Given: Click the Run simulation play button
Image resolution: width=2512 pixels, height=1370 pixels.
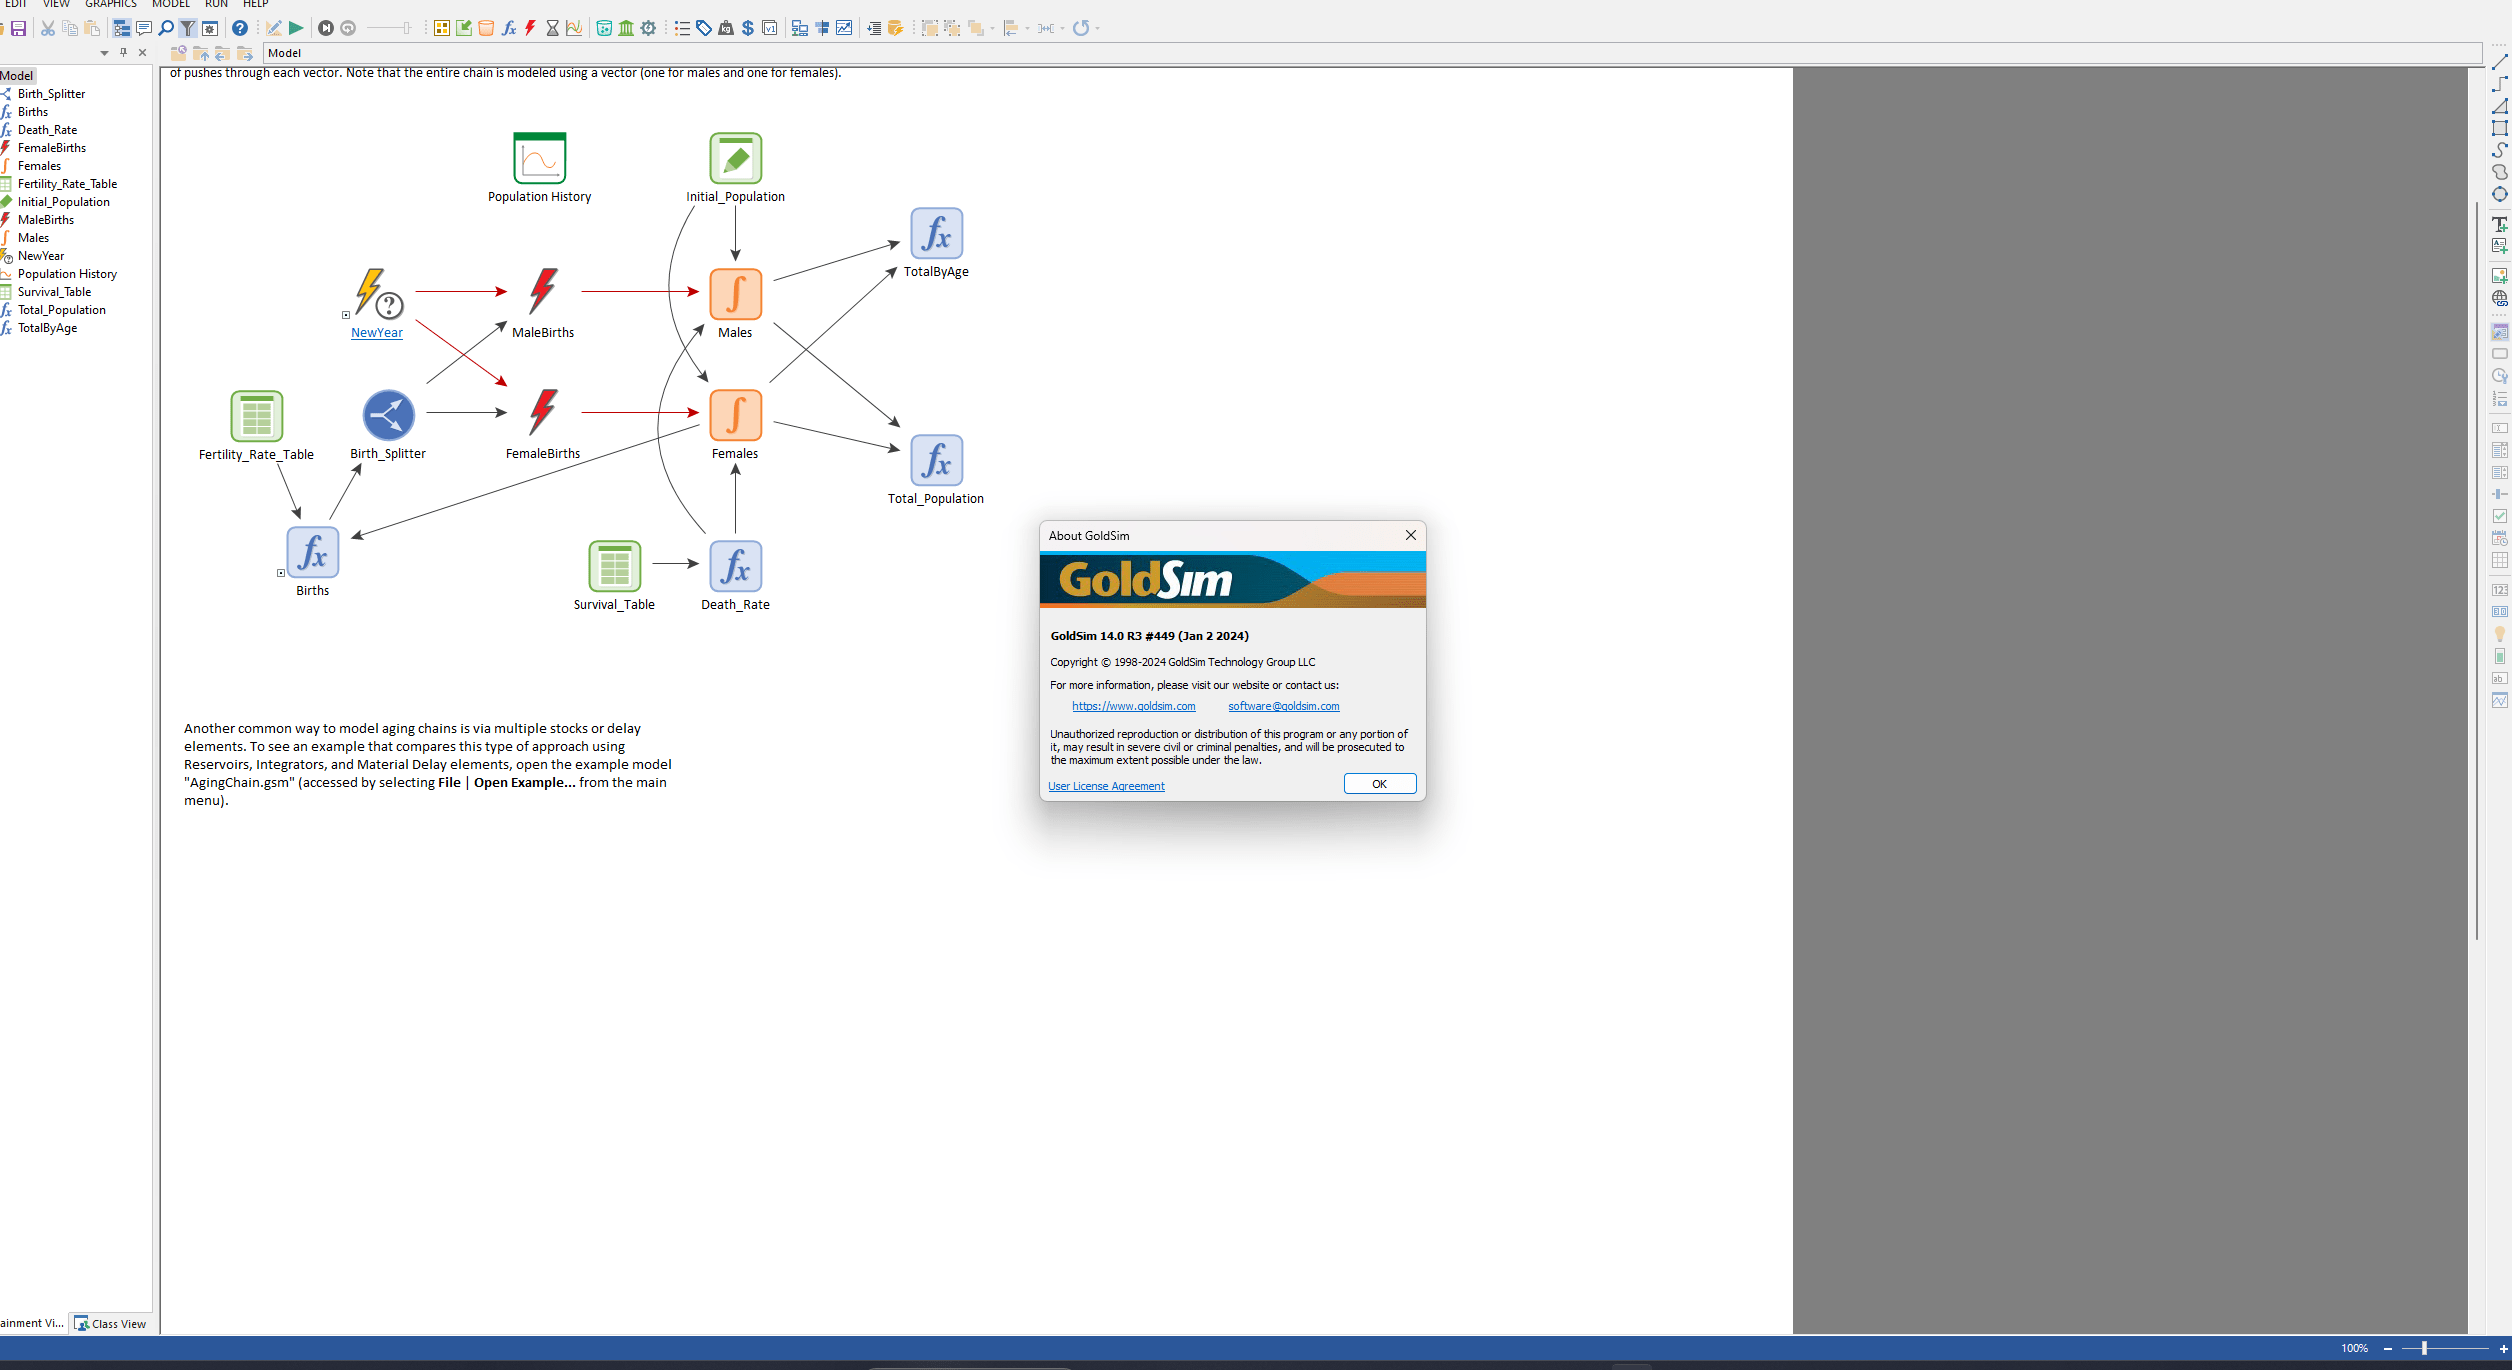Looking at the screenshot, I should (x=294, y=29).
